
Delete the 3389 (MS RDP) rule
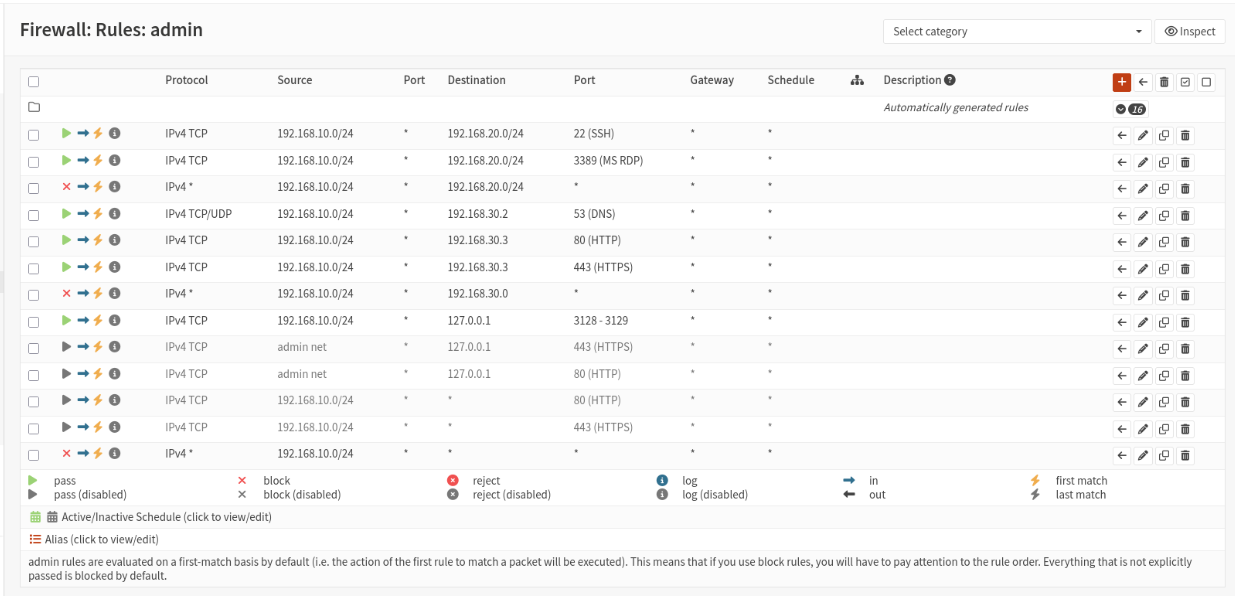pyautogui.click(x=1185, y=162)
